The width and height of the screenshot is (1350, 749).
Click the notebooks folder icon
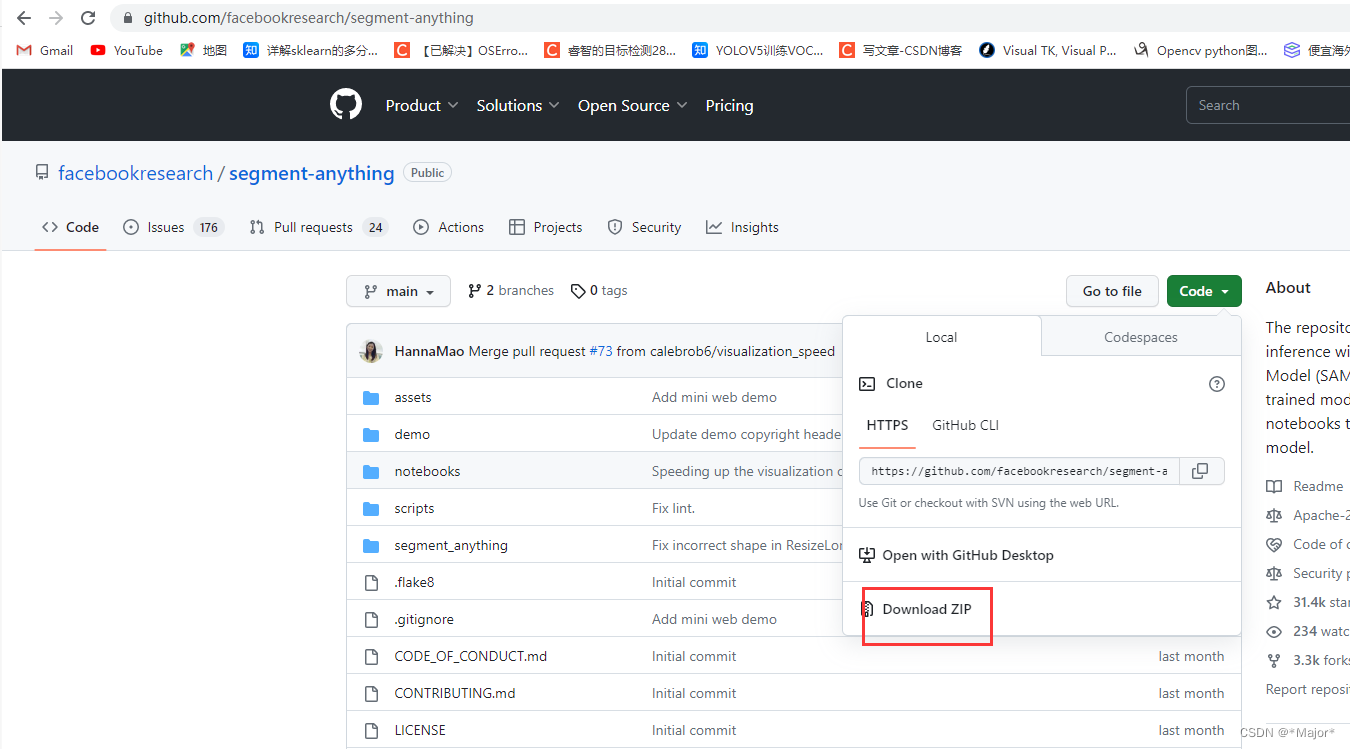(x=371, y=472)
